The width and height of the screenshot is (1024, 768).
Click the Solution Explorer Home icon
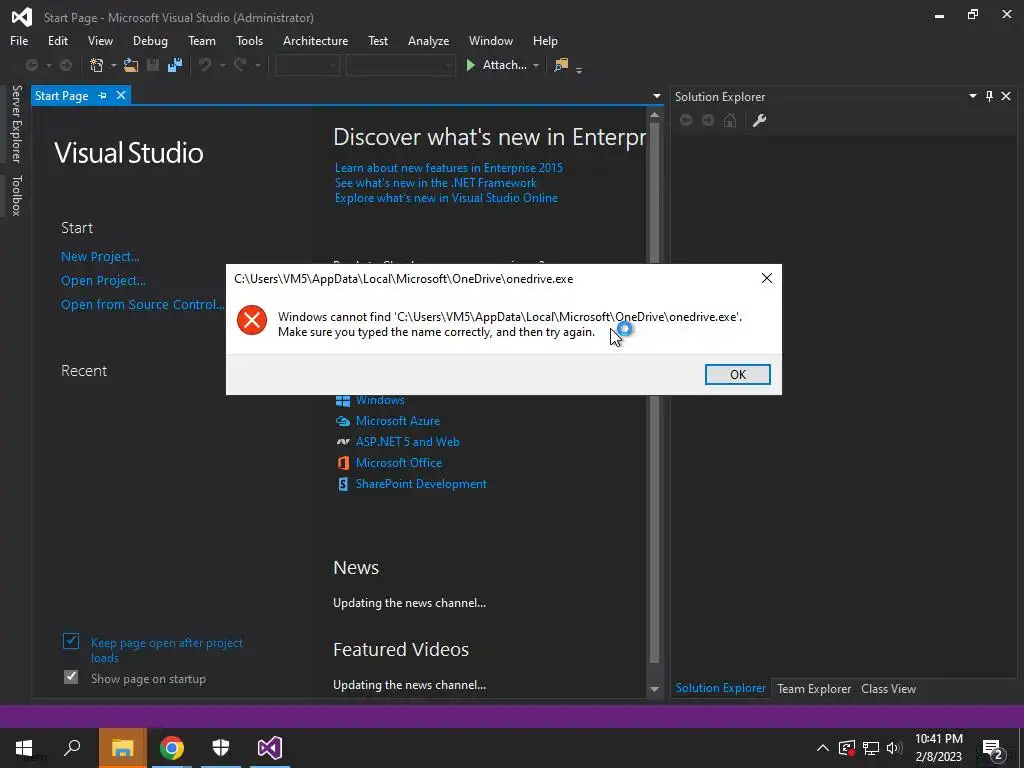click(x=730, y=120)
